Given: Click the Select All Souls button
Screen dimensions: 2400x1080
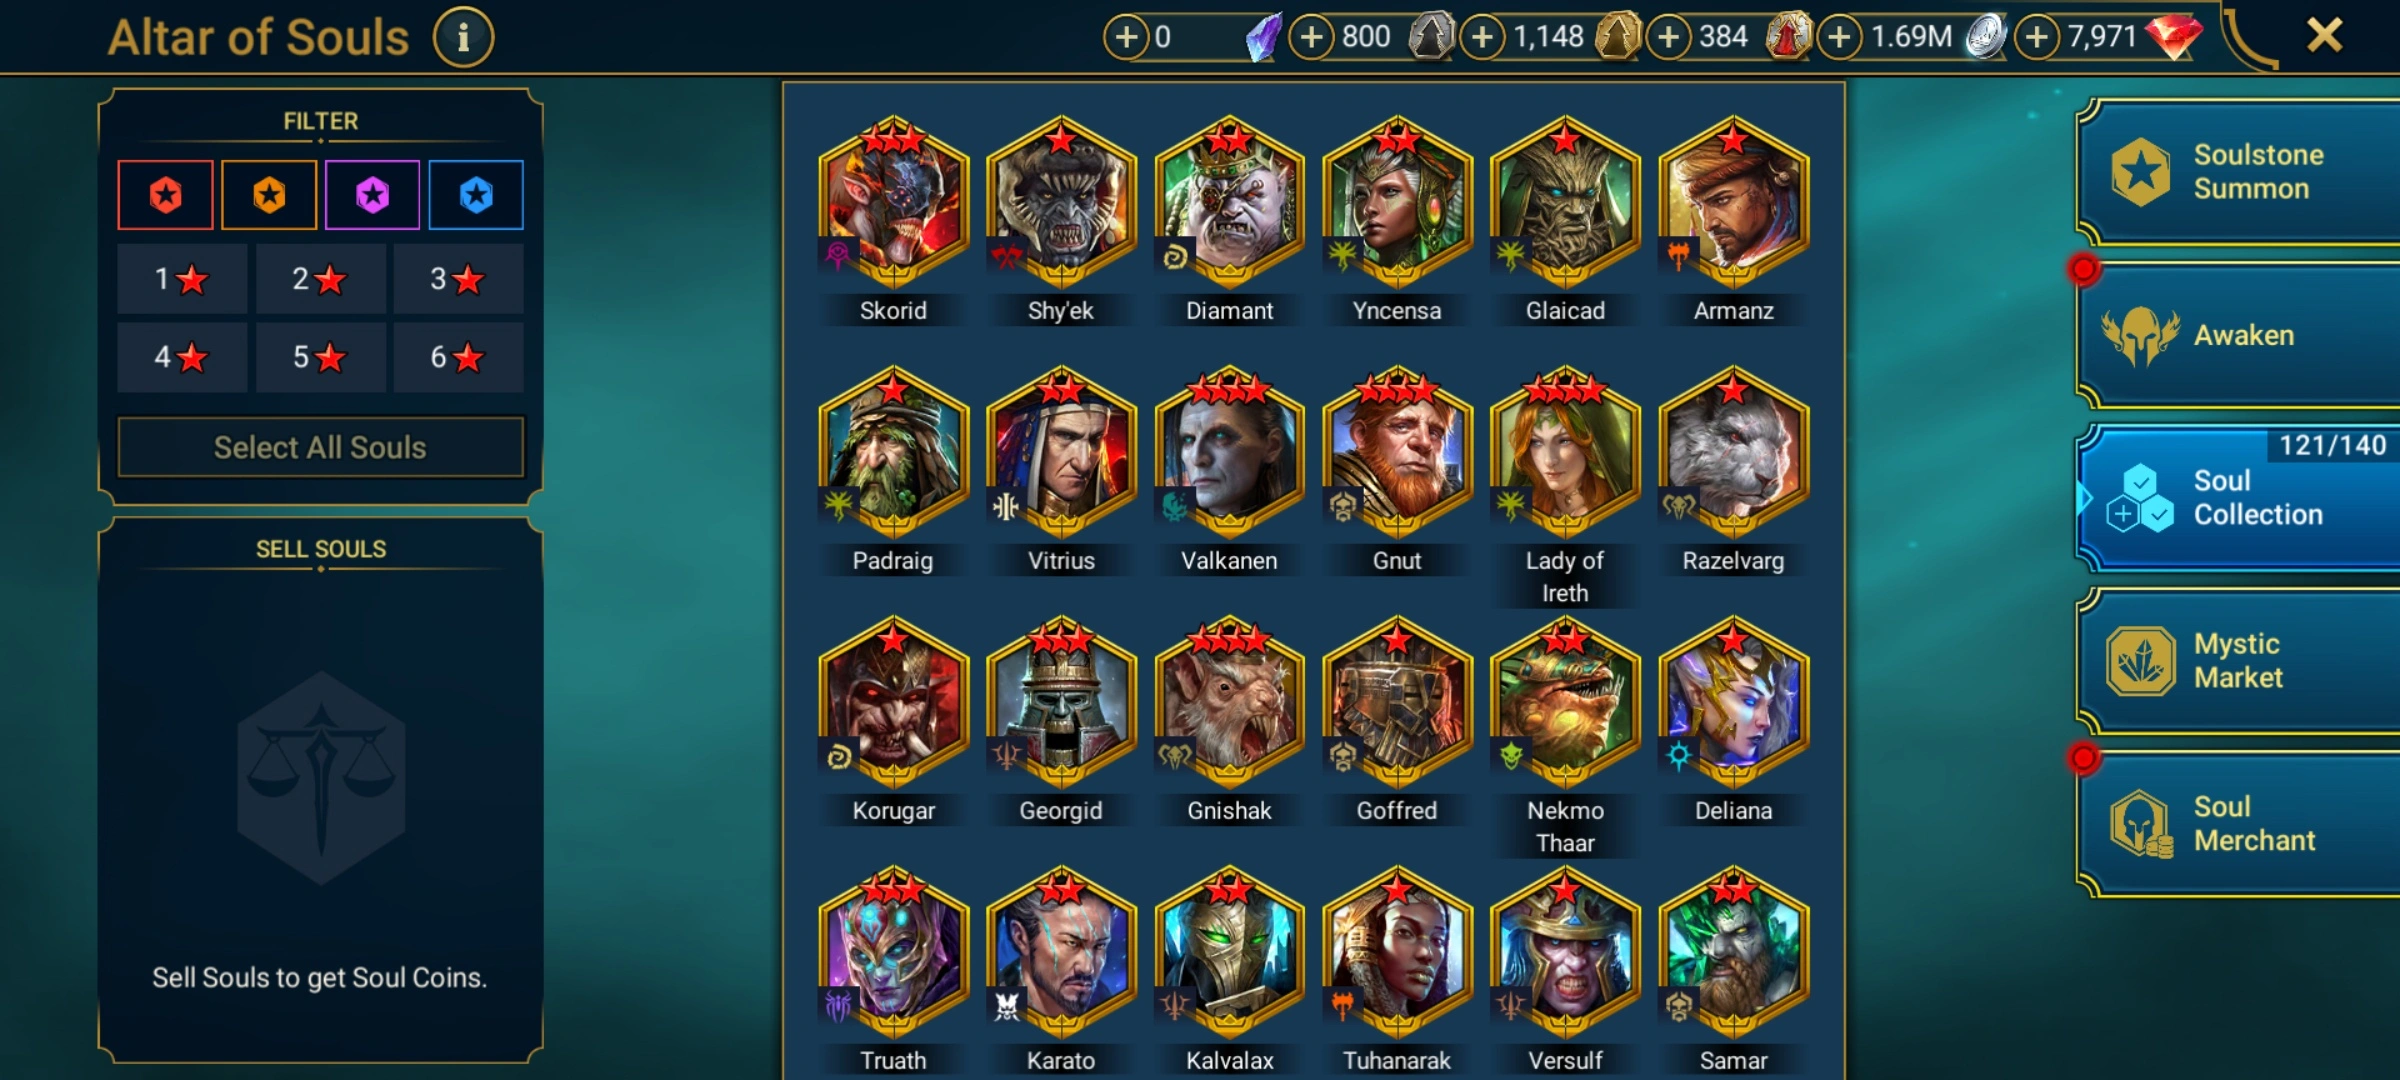Looking at the screenshot, I should point(320,447).
